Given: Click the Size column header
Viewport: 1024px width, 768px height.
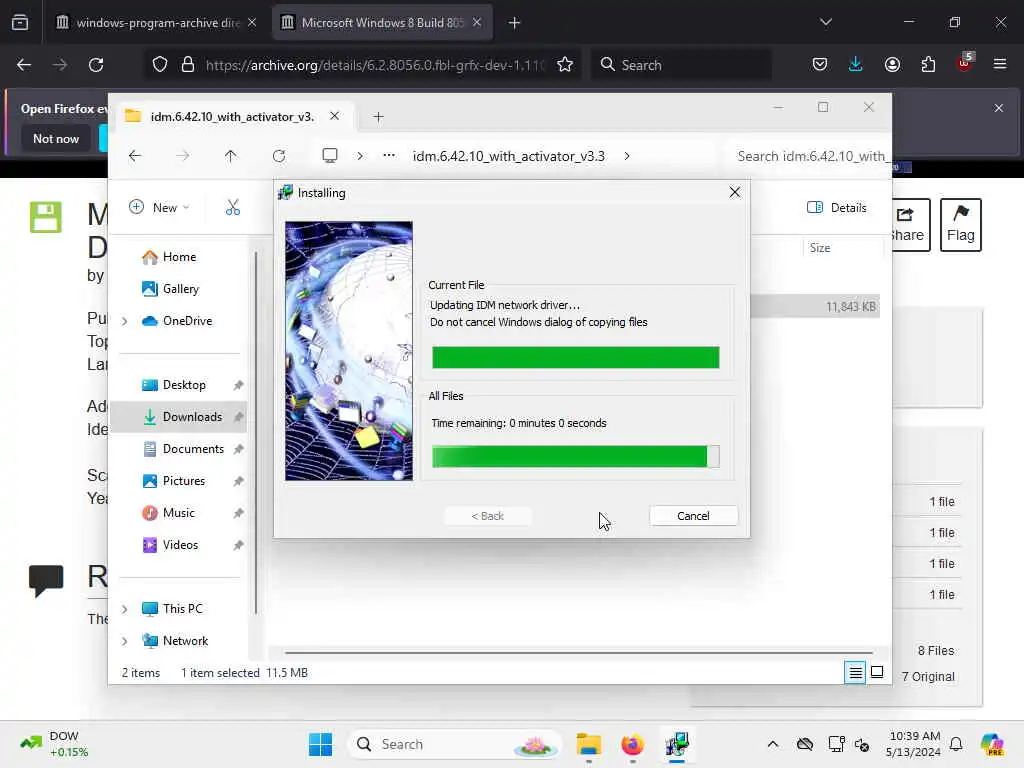Looking at the screenshot, I should pyautogui.click(x=820, y=248).
